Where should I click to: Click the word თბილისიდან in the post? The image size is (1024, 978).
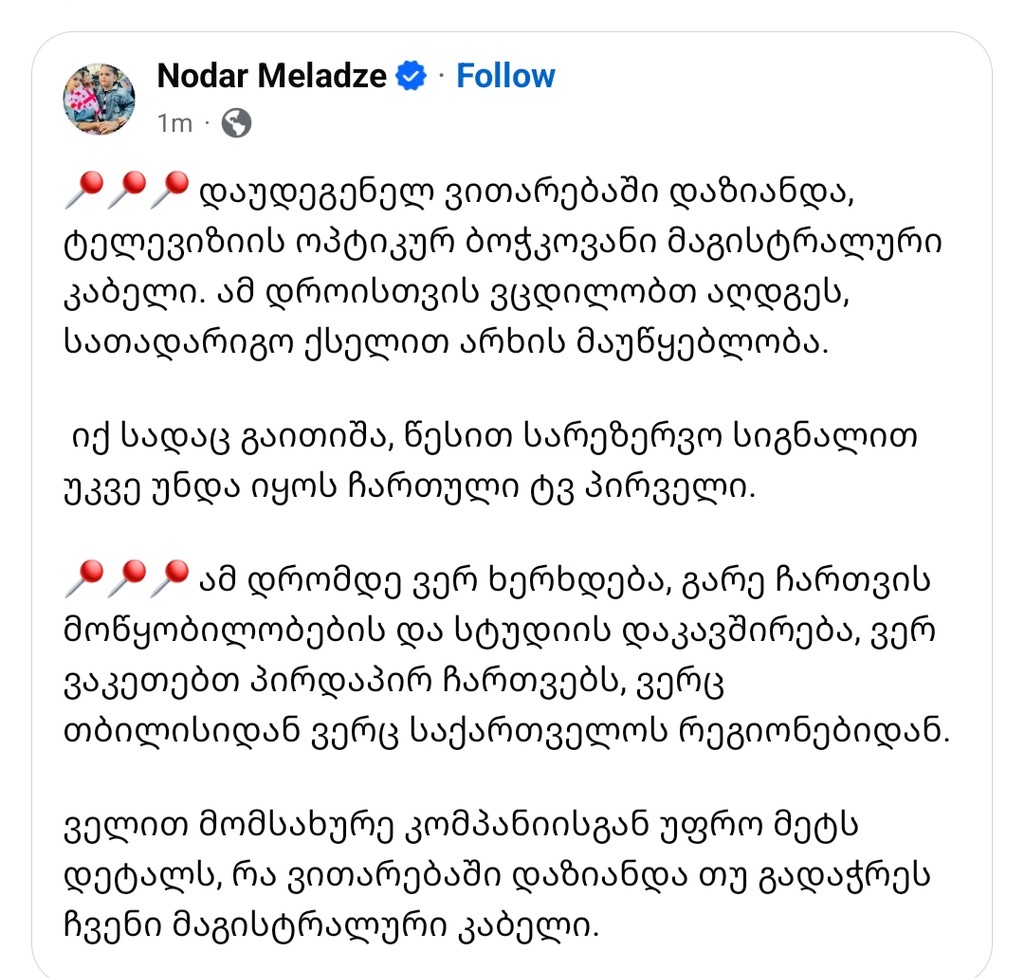click(182, 731)
